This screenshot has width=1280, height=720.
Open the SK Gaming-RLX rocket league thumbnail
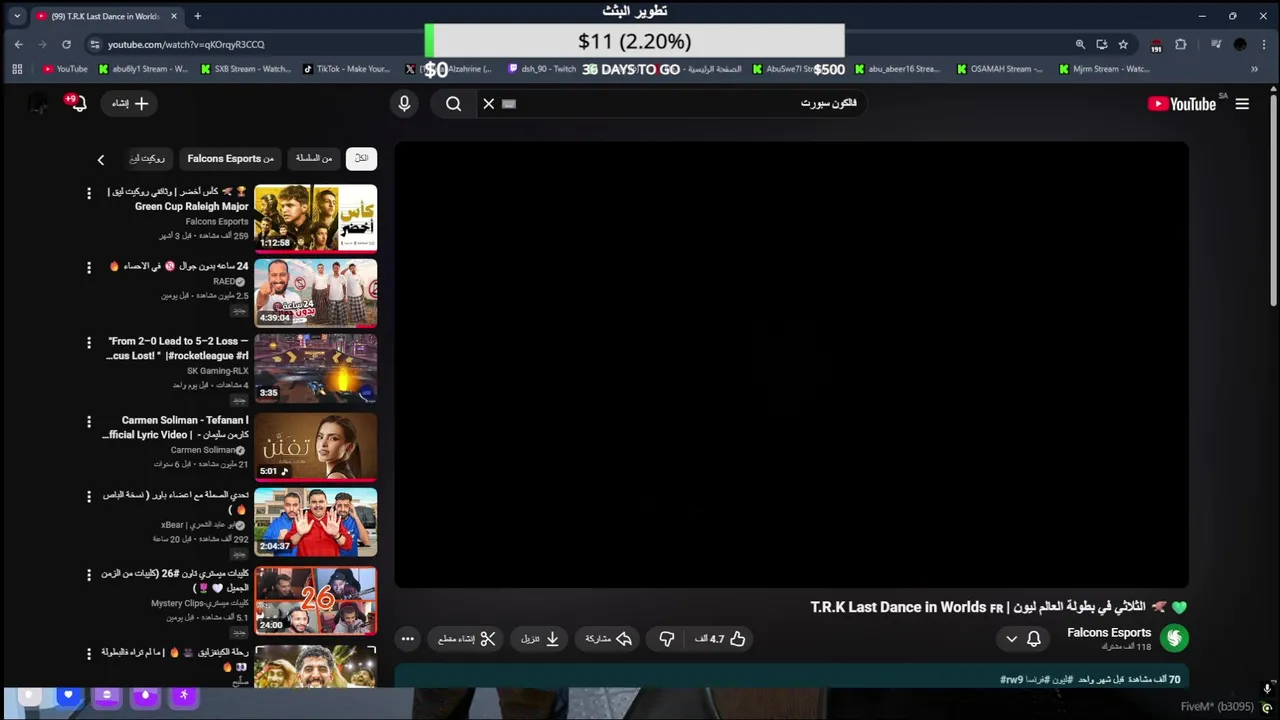[x=315, y=368]
